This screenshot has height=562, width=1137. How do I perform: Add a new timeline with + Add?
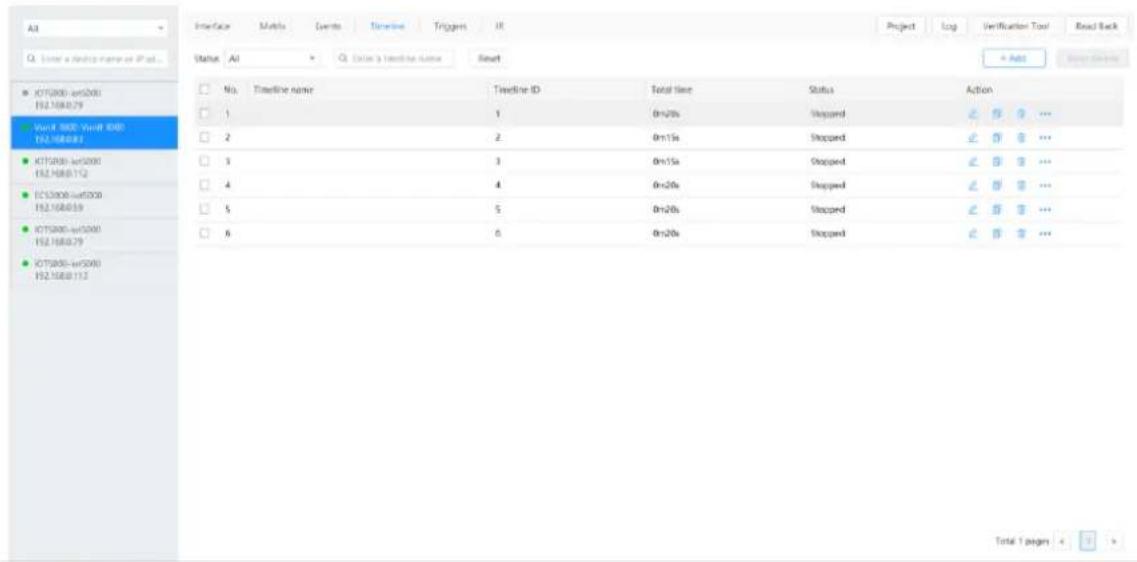coord(1014,58)
